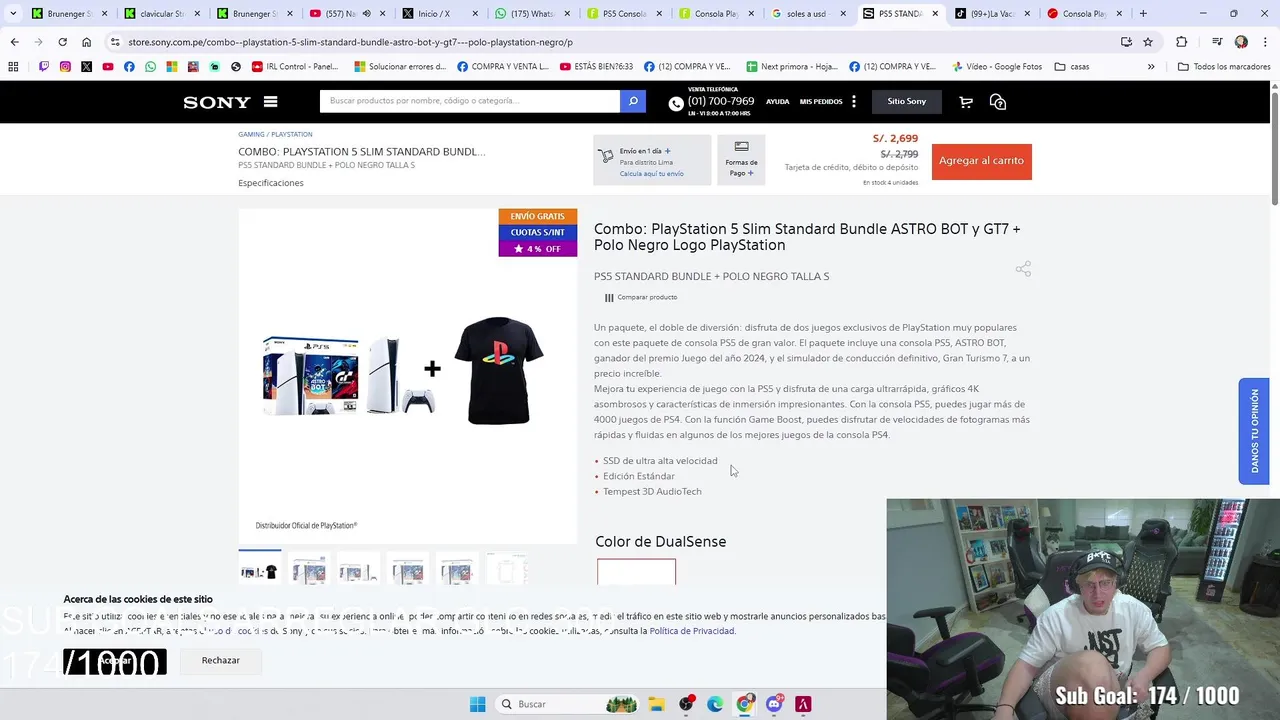Open a new browser tab

click(1143, 14)
